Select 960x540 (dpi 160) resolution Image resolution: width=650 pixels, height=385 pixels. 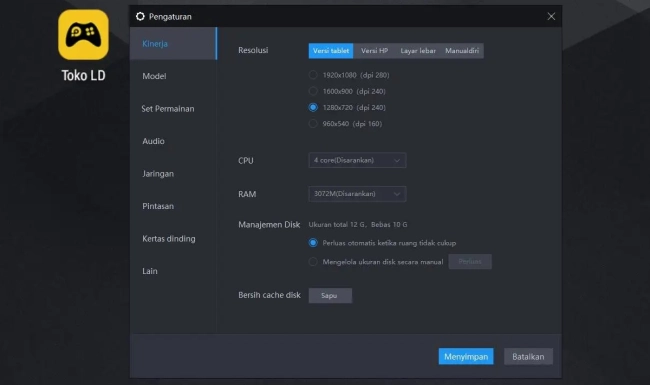[x=313, y=123]
